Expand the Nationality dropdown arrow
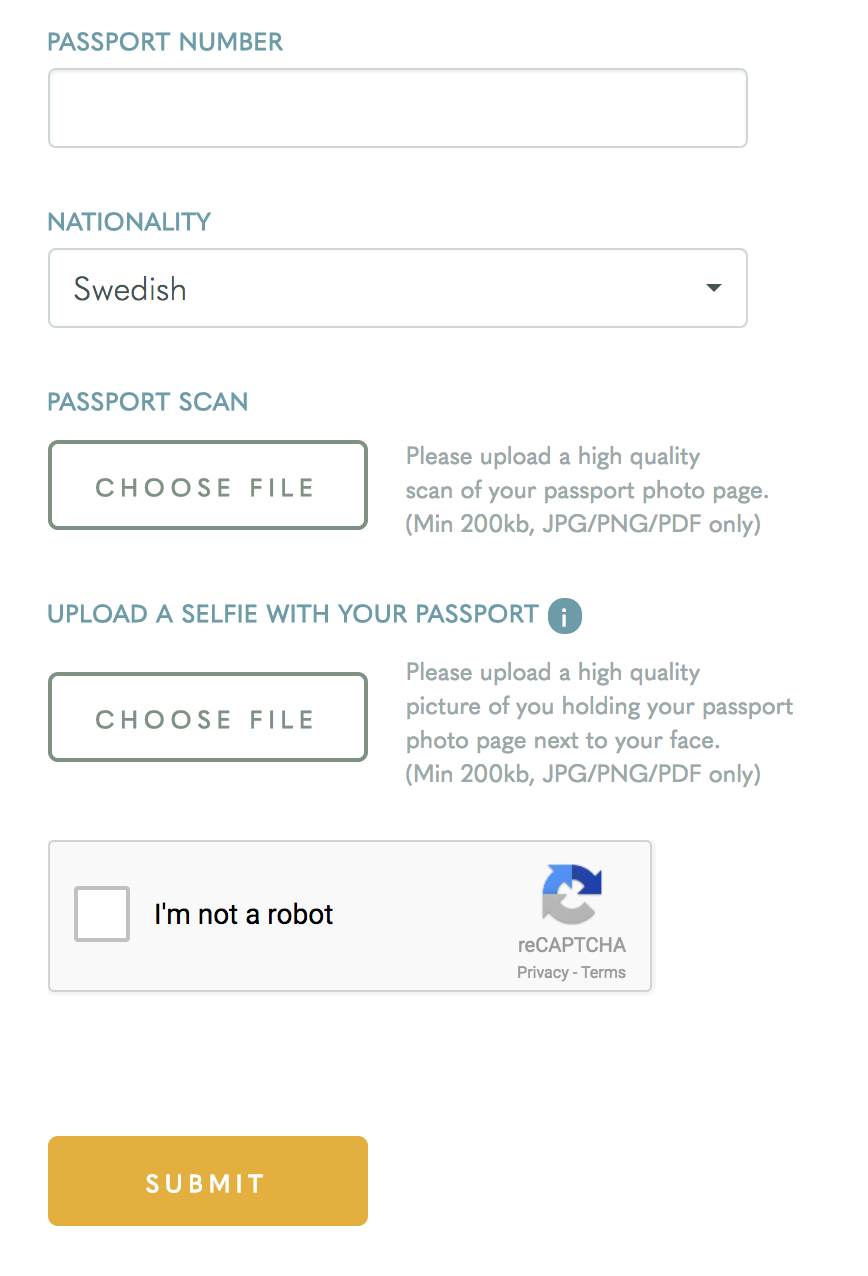This screenshot has height=1276, width=868. tap(713, 288)
